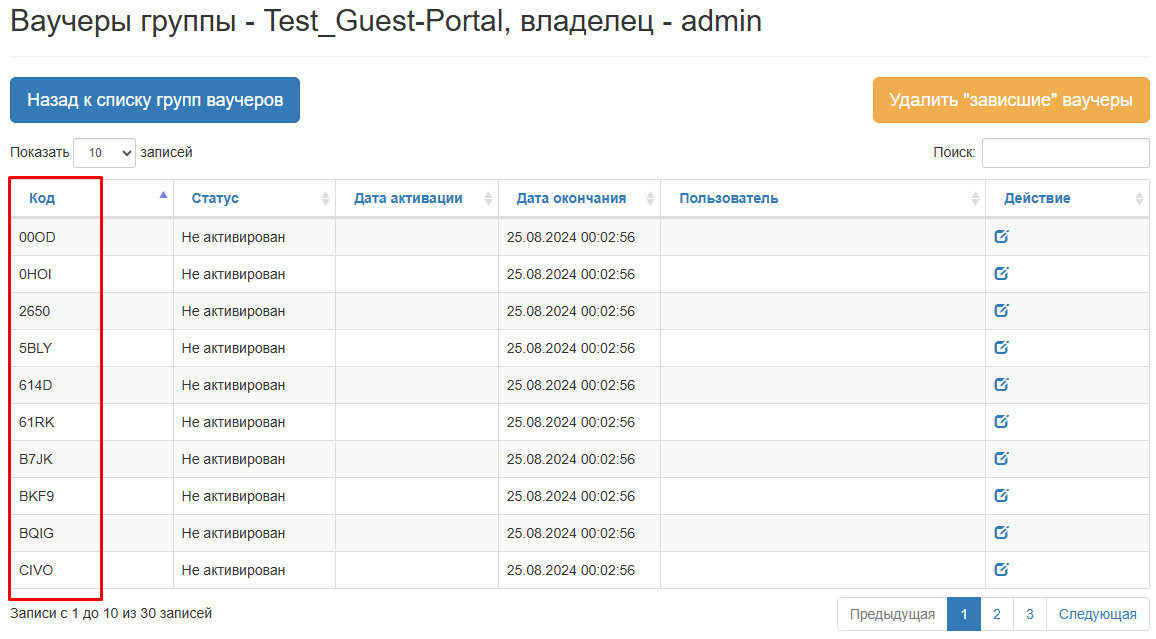Sort by Дата активации column header
1156x639 pixels.
pos(408,198)
